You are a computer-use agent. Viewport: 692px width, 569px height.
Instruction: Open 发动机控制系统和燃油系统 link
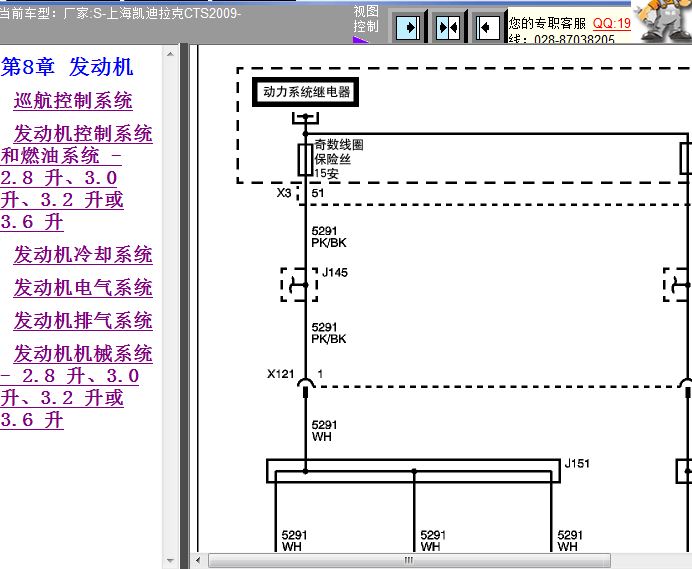pos(76,177)
